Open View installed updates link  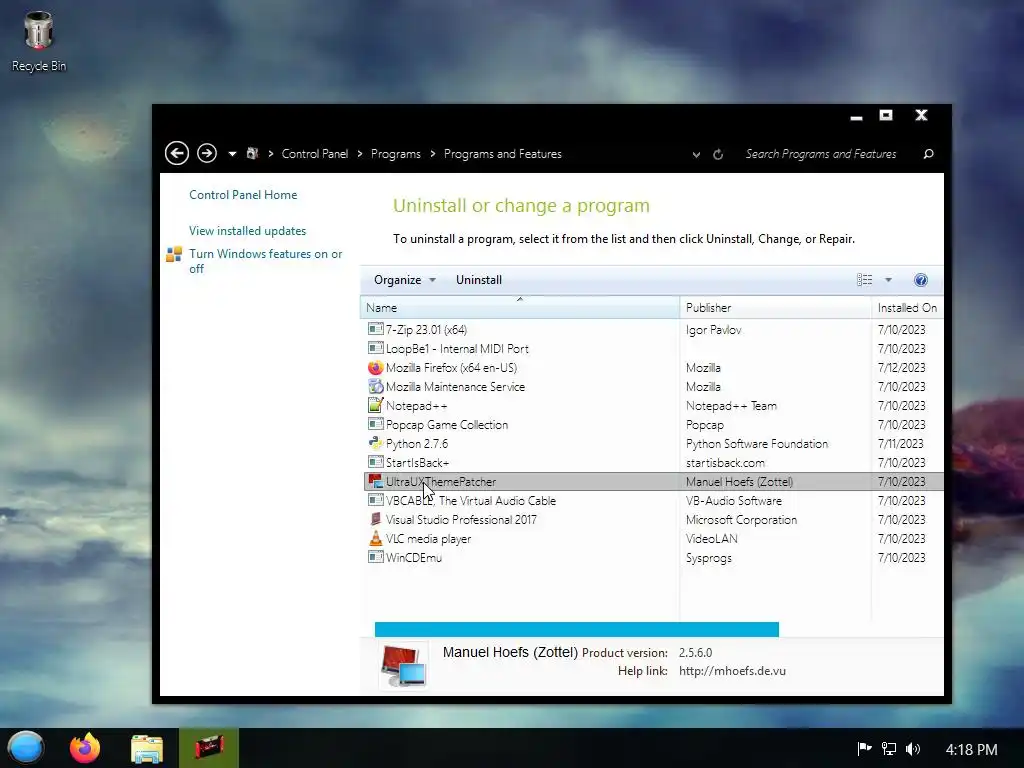(248, 231)
